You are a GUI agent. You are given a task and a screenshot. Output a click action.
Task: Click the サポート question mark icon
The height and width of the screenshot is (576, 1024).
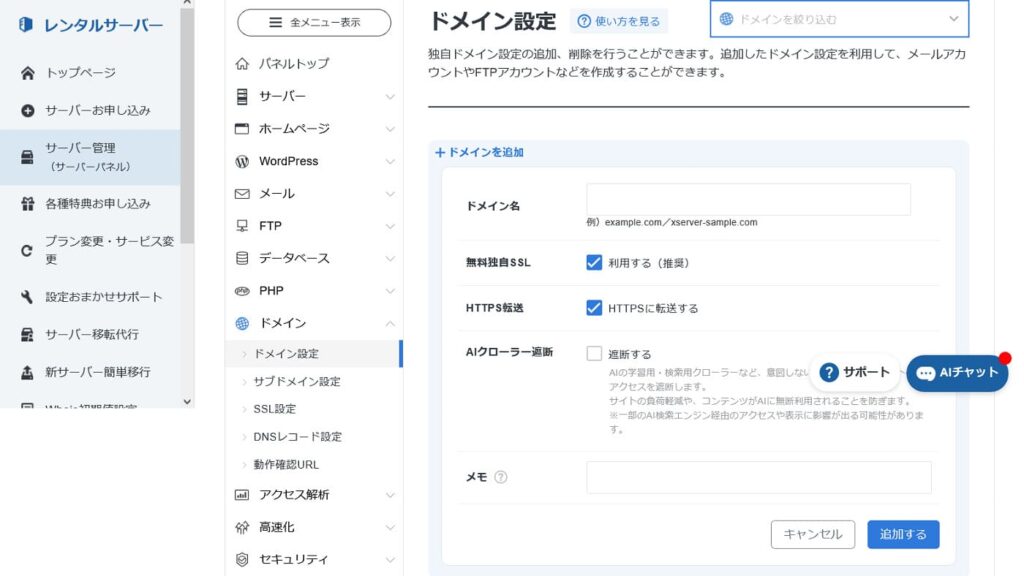pyautogui.click(x=829, y=372)
